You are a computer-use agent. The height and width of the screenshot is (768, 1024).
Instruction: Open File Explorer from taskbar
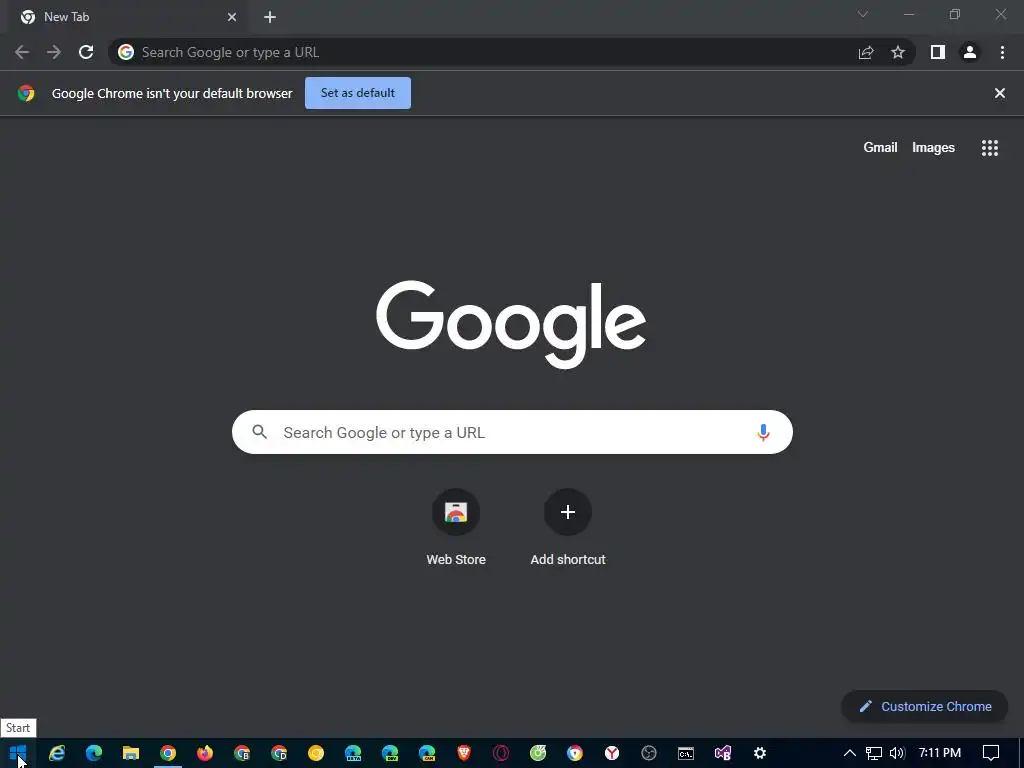[x=131, y=753]
